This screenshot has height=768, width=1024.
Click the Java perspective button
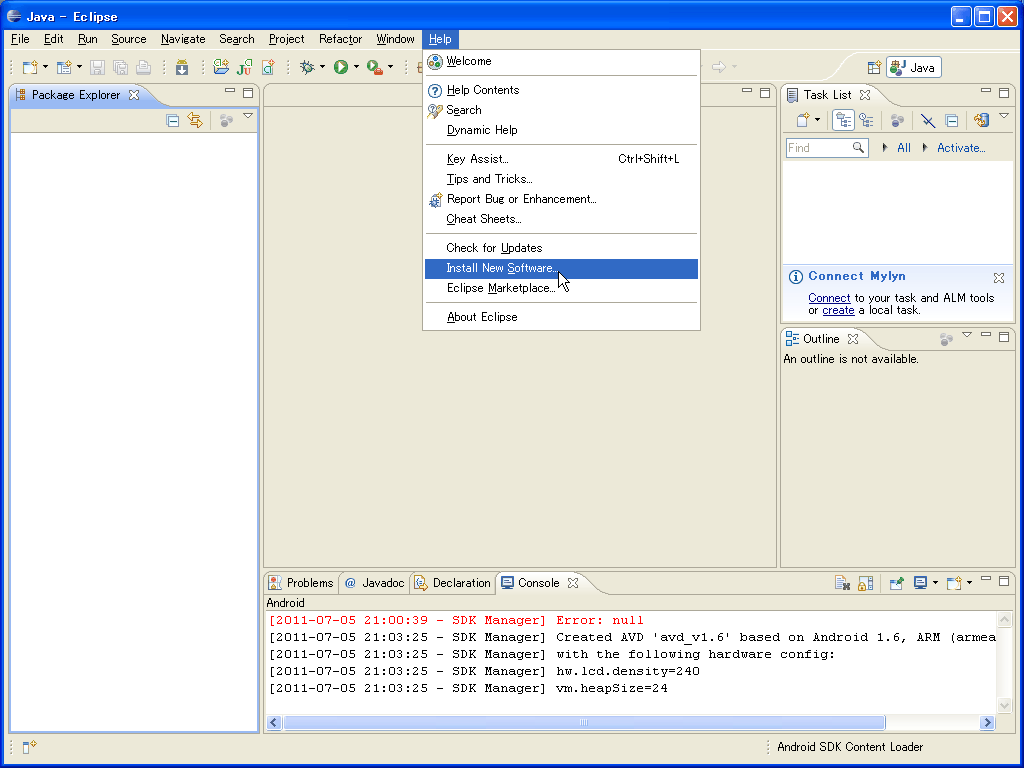(x=914, y=67)
